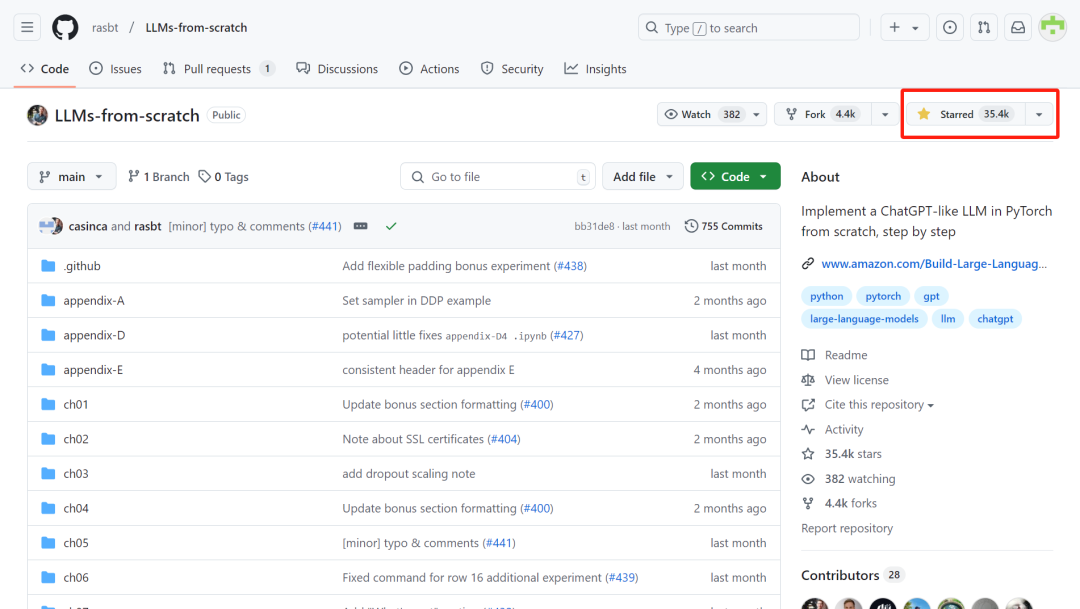The image size is (1080, 609).
Task: Switch to the Code tab
Action: [45, 69]
